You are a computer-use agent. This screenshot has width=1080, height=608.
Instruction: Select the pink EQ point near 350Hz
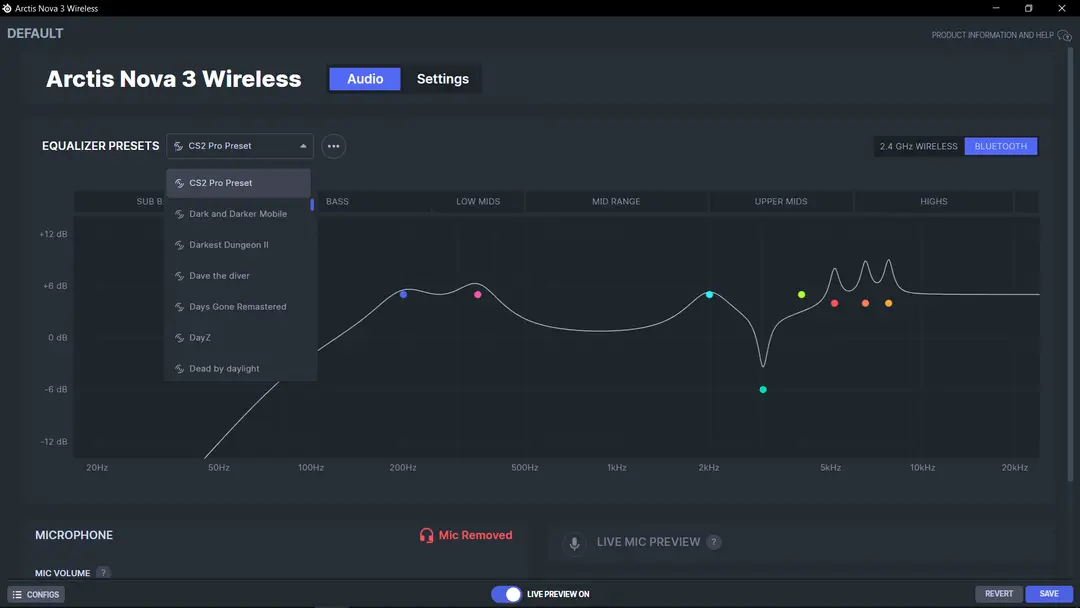pyautogui.click(x=477, y=295)
